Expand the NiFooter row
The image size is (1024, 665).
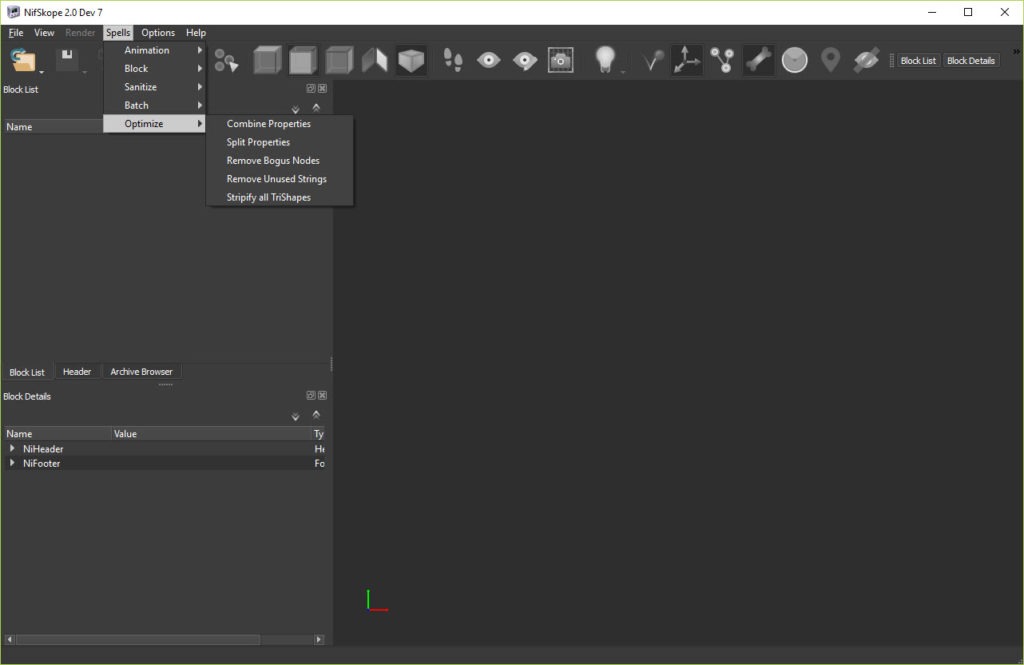coord(12,463)
